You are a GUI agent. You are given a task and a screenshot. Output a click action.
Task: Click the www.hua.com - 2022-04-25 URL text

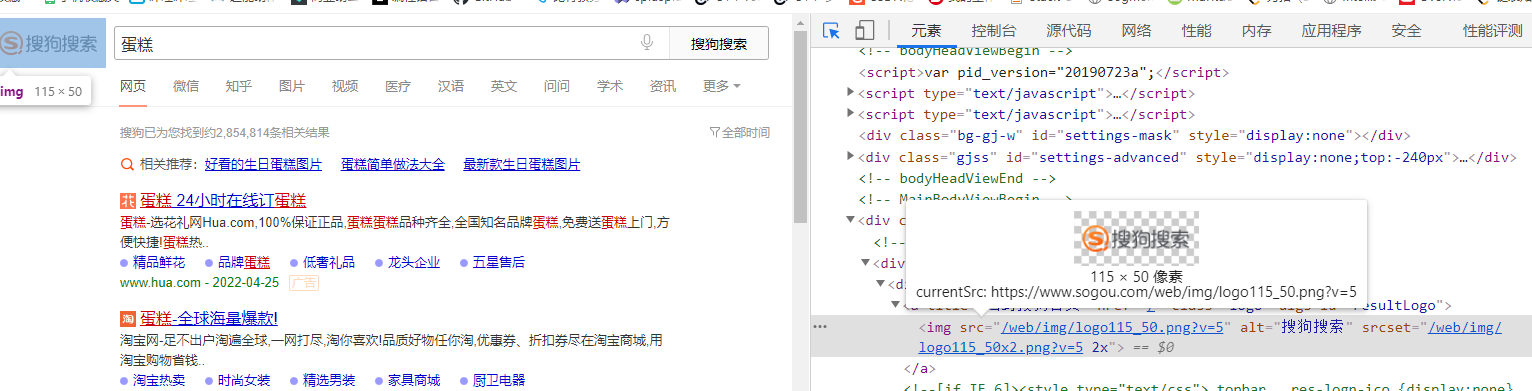click(x=199, y=283)
